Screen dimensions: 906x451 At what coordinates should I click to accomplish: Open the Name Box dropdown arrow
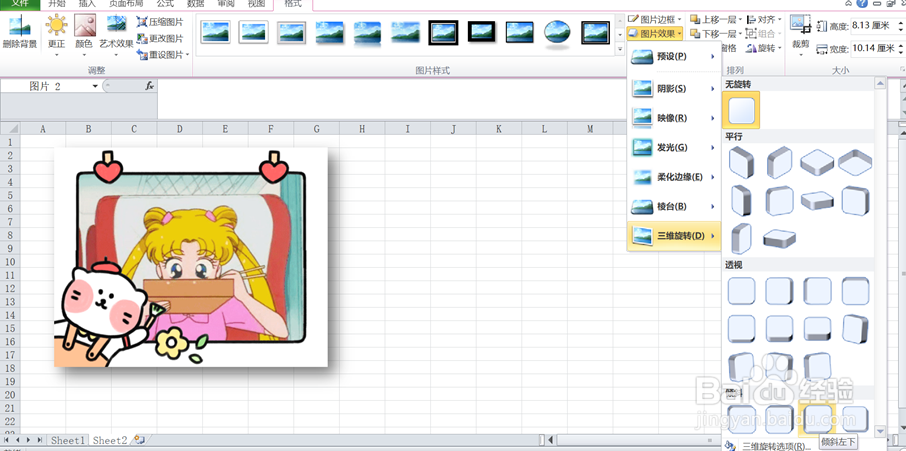(95, 87)
